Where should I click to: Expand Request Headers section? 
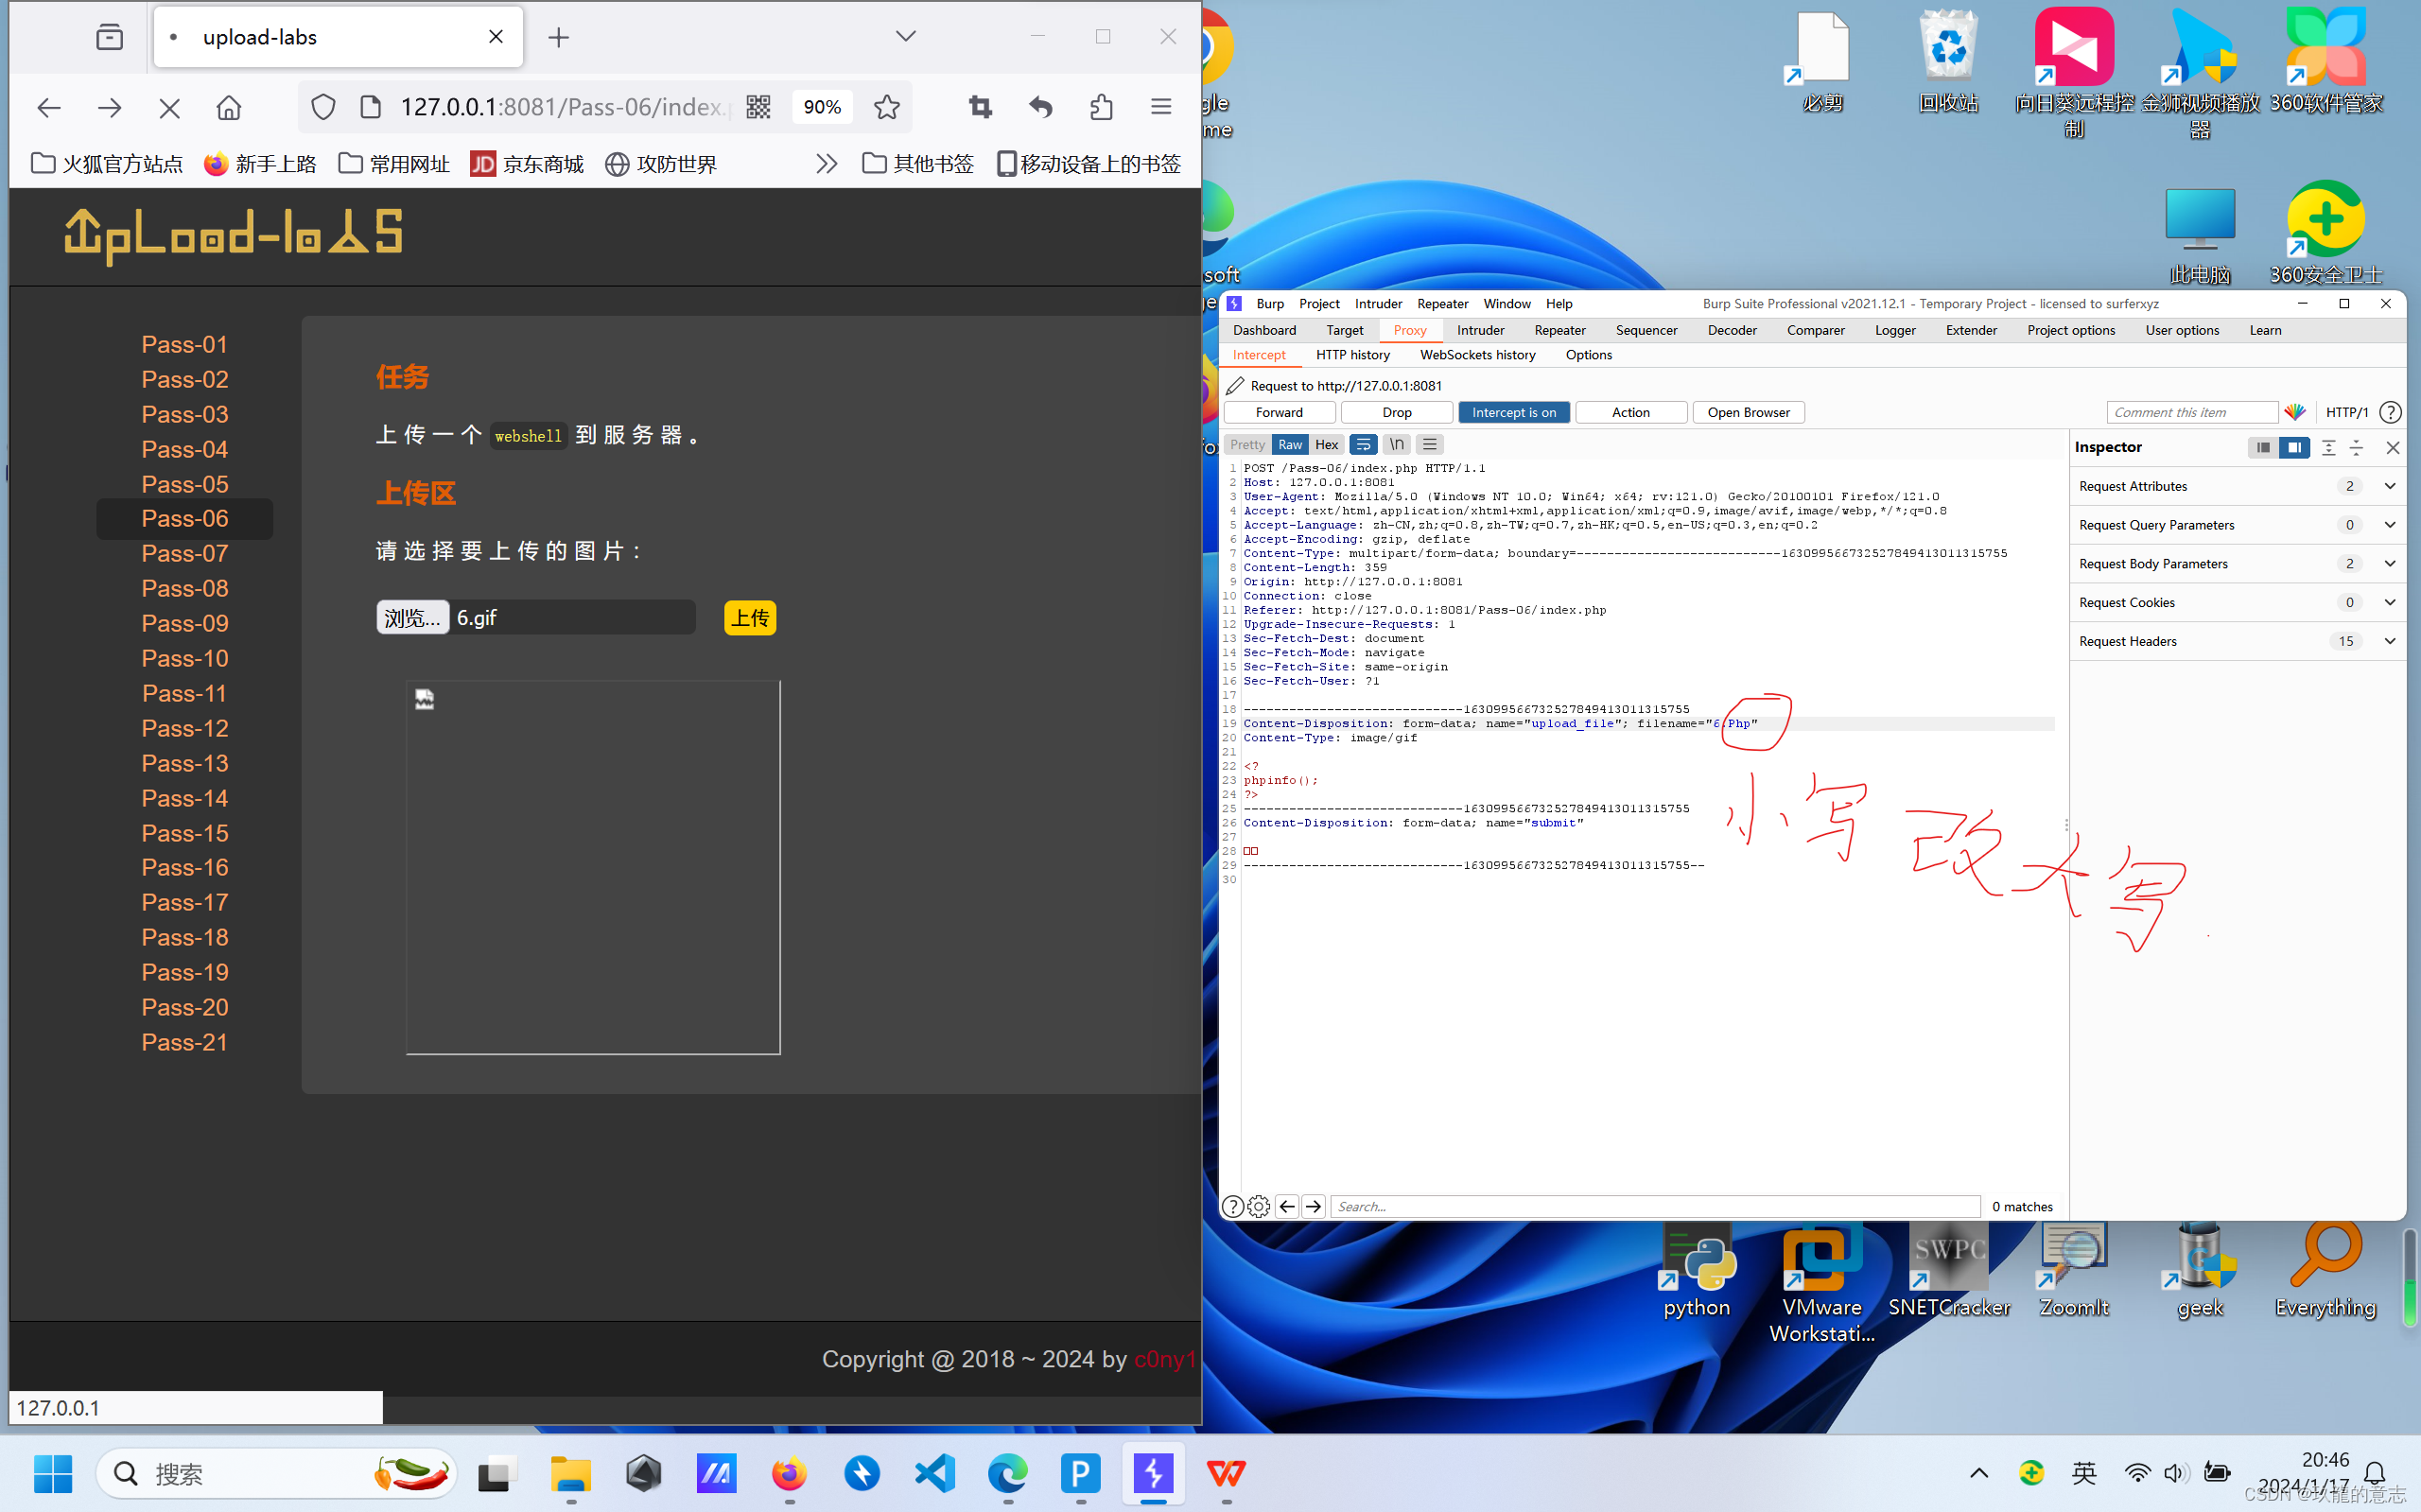pyautogui.click(x=2390, y=641)
